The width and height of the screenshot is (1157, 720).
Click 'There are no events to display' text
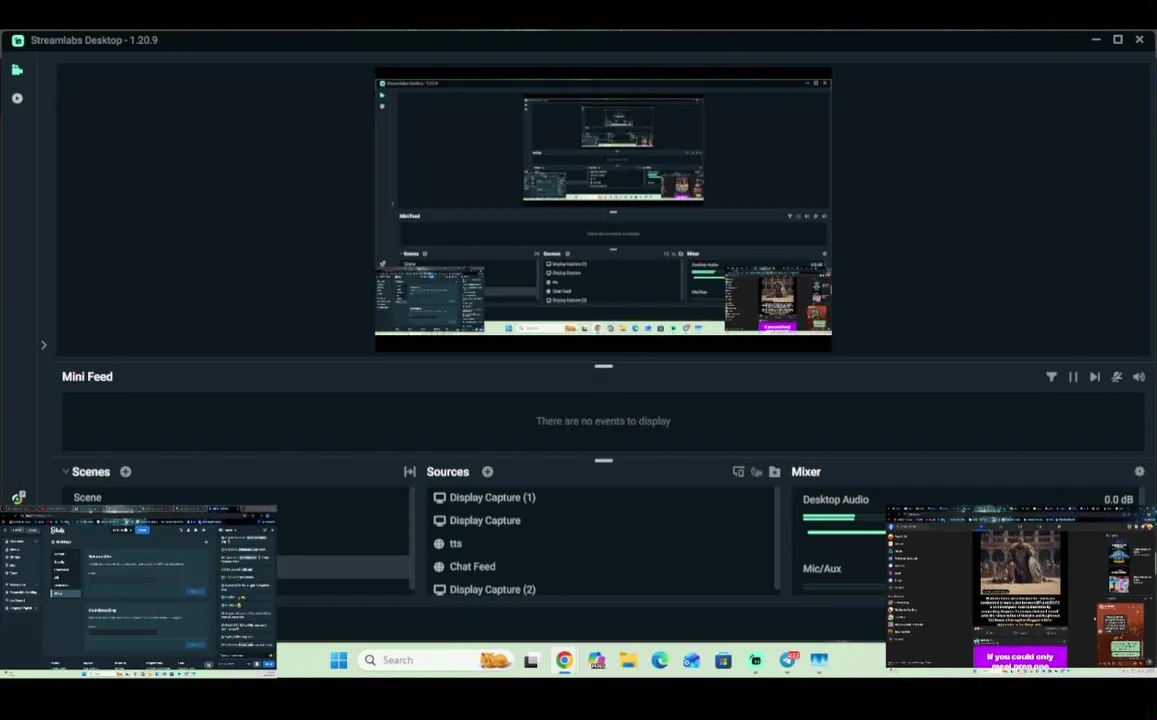tap(603, 421)
